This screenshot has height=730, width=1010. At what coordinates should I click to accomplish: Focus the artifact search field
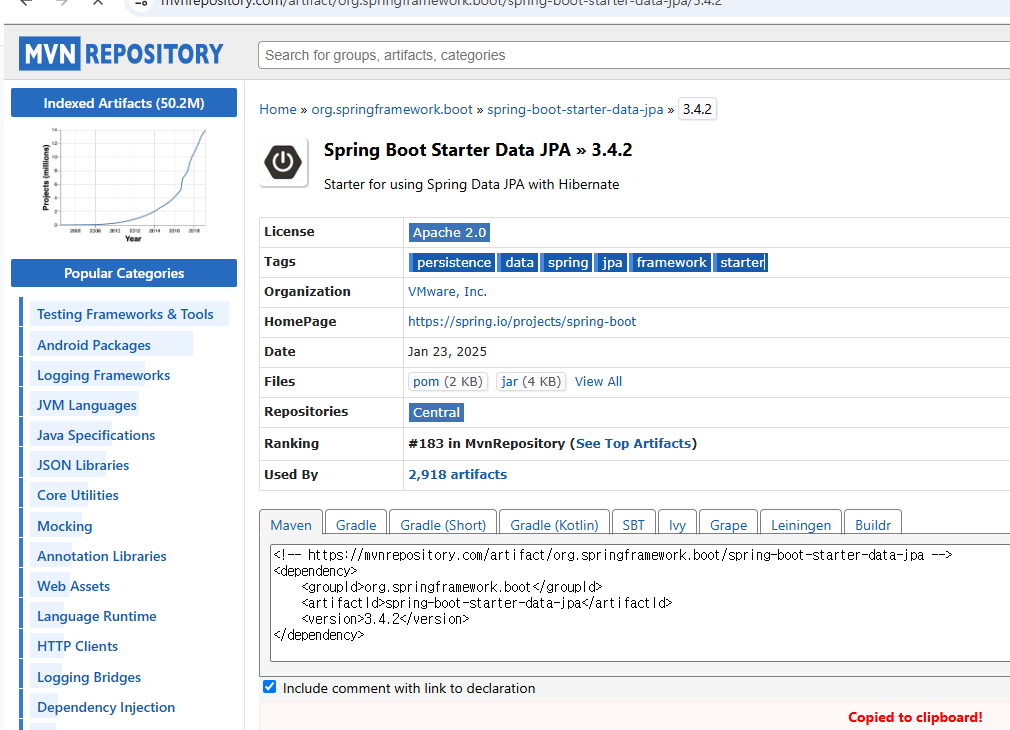(634, 55)
